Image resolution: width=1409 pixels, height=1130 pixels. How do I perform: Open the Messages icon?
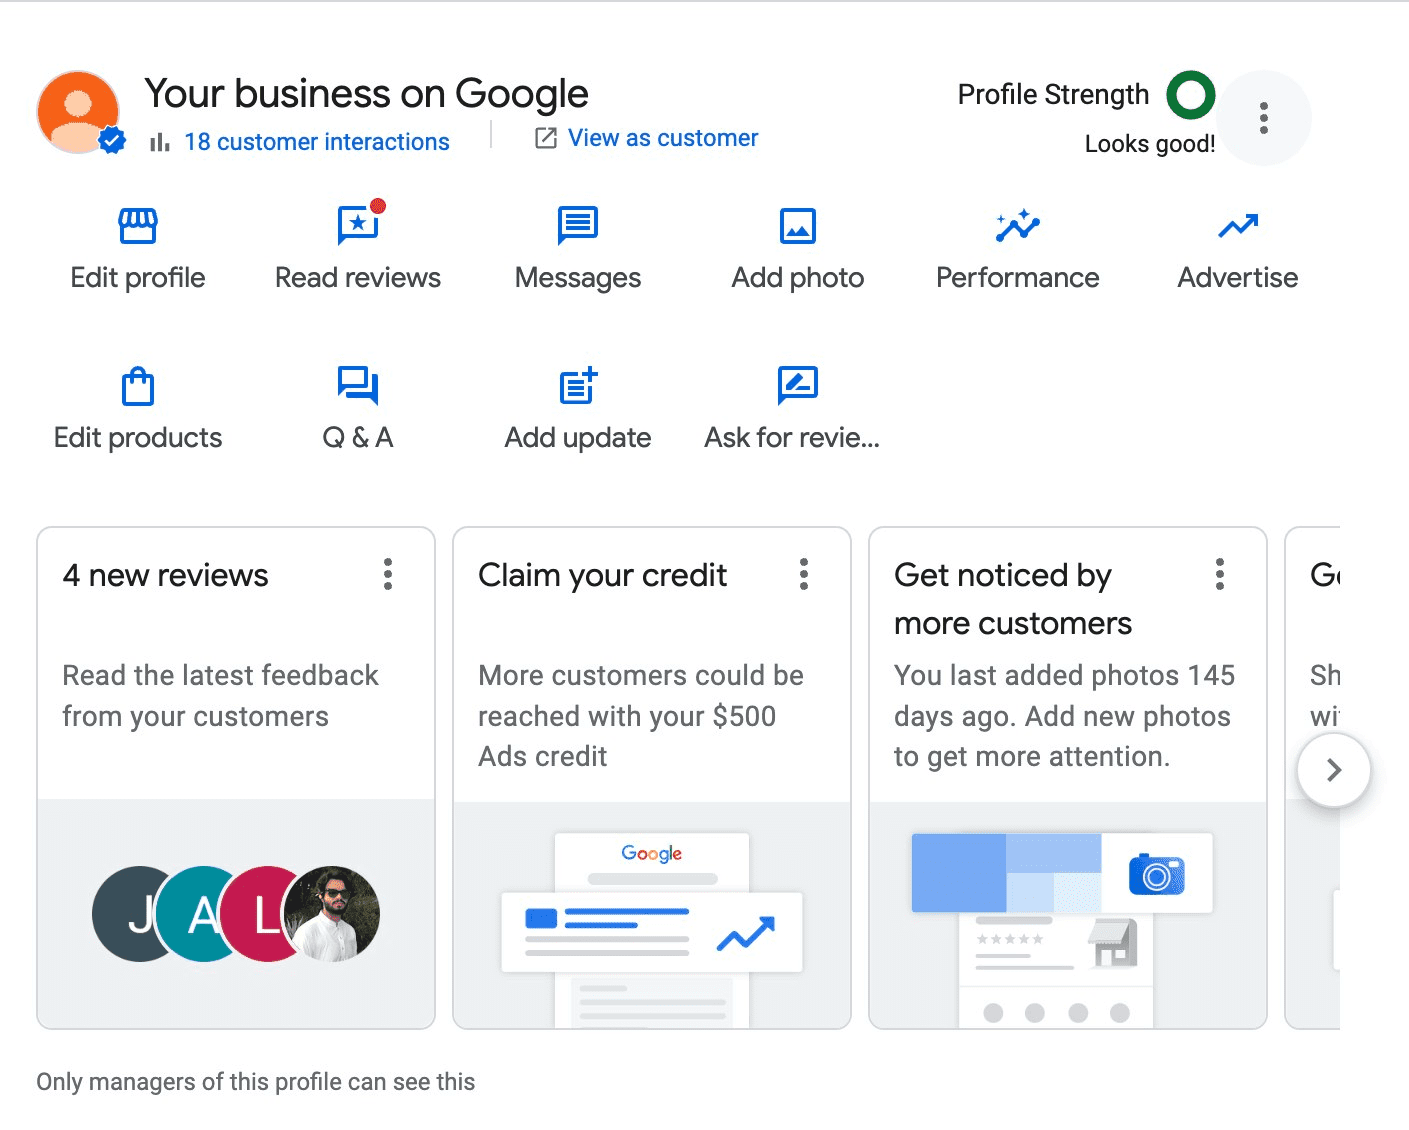click(x=577, y=226)
